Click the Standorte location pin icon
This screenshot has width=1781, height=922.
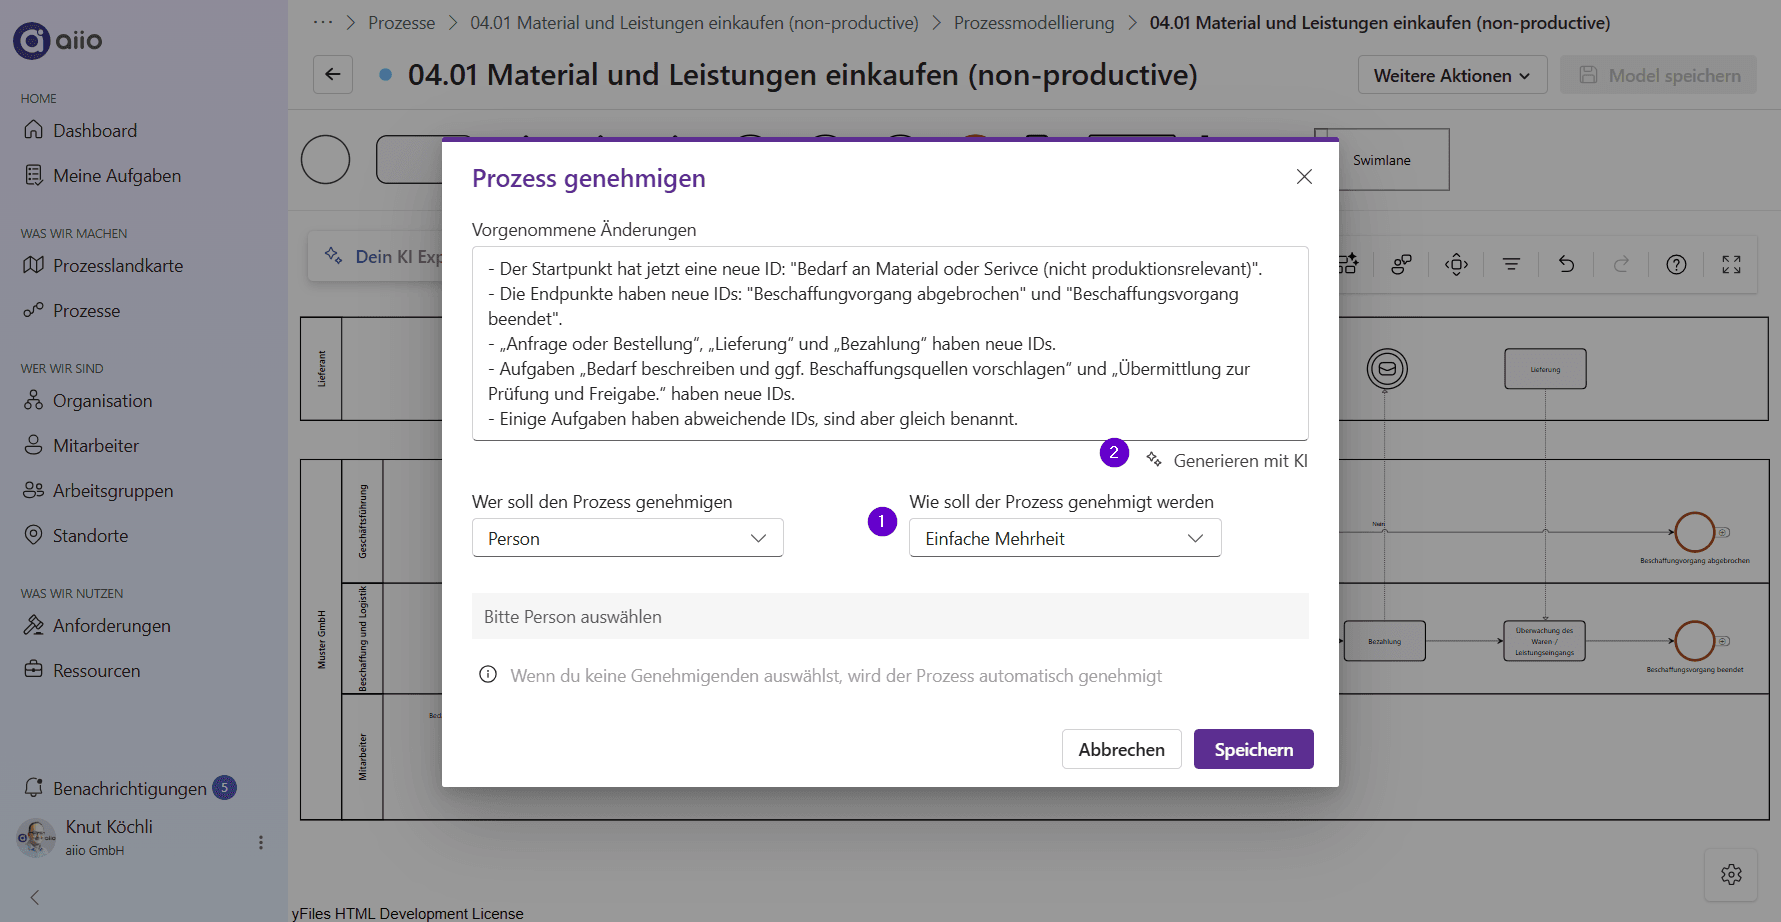[x=34, y=536]
